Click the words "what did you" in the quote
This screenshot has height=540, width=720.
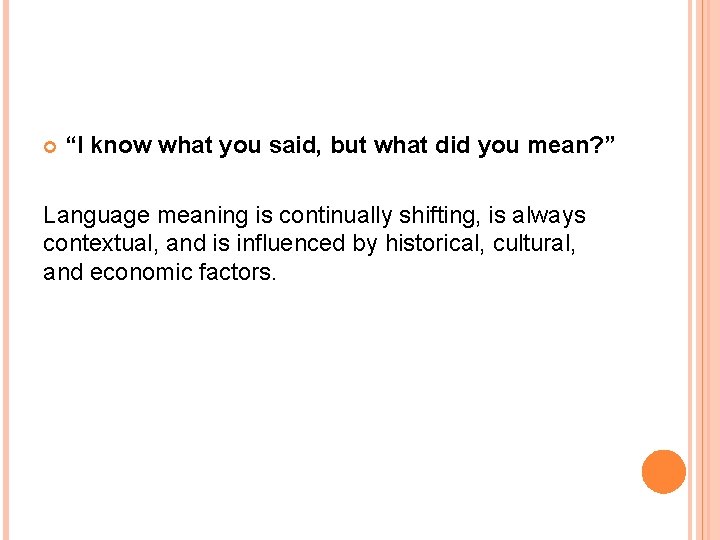(x=447, y=146)
